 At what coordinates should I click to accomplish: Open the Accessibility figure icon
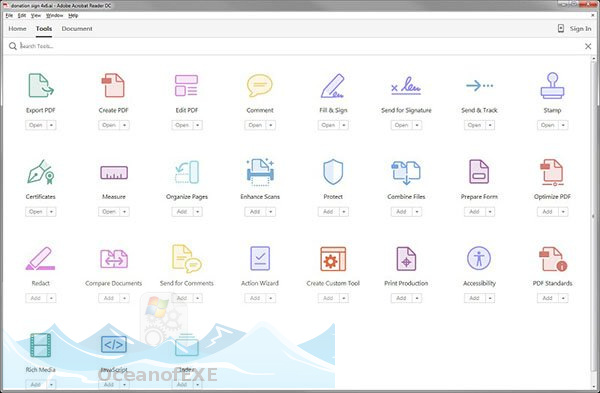[x=479, y=258]
